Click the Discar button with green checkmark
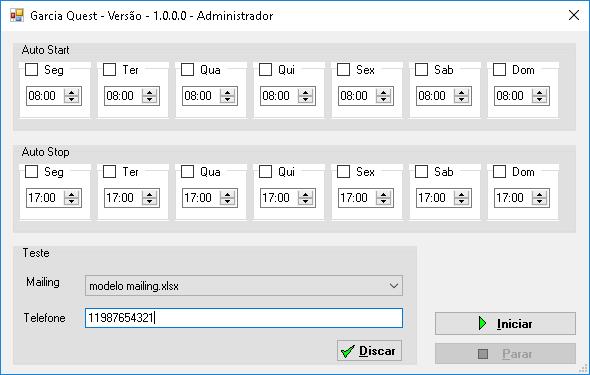The image size is (590, 375). tap(369, 351)
